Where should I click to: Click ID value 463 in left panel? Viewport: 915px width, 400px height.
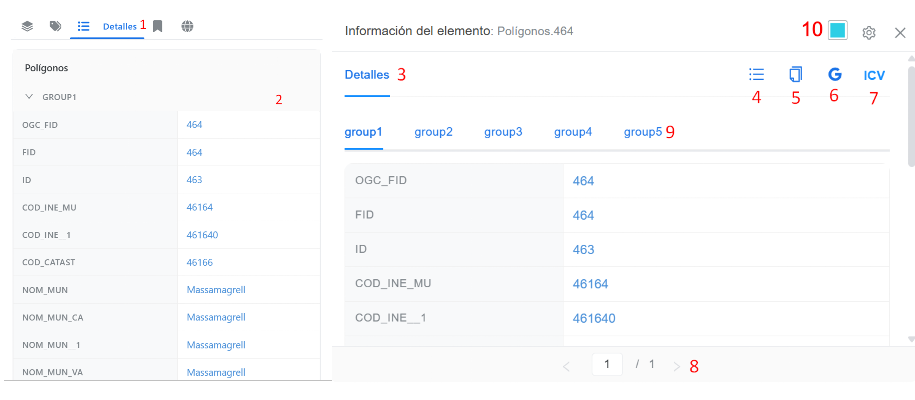pos(194,180)
